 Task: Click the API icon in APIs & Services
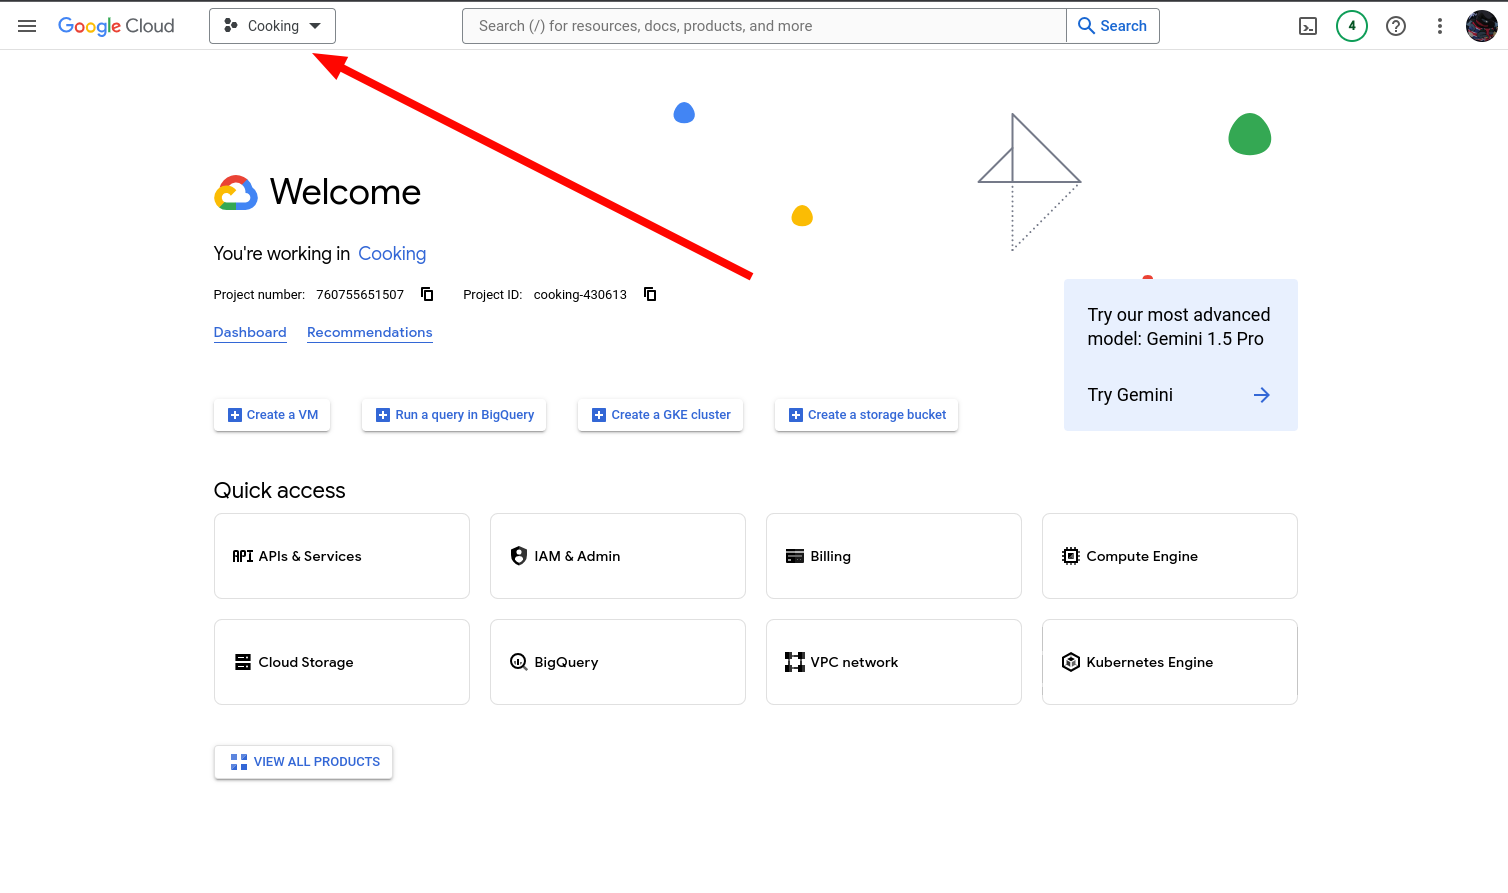(243, 556)
